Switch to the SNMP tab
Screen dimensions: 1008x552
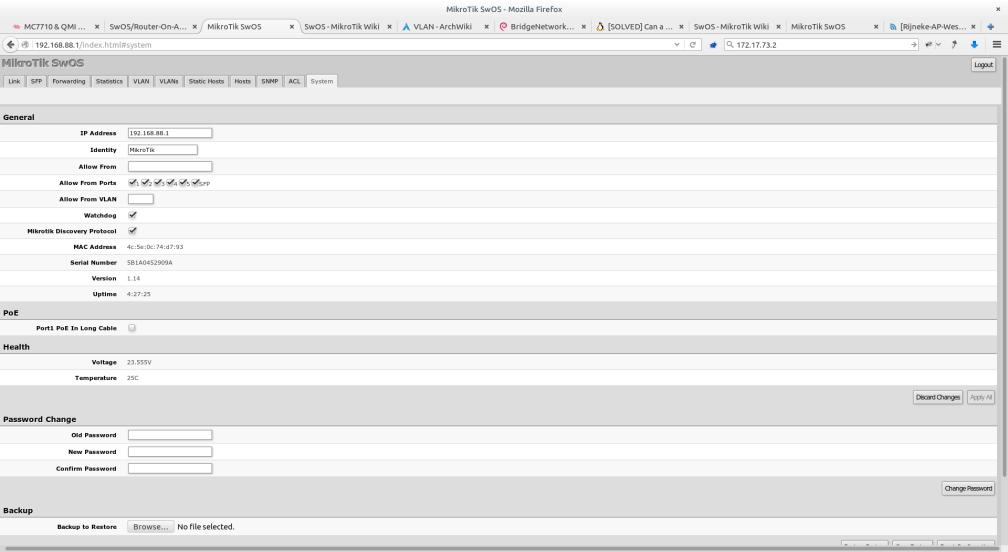click(270, 81)
